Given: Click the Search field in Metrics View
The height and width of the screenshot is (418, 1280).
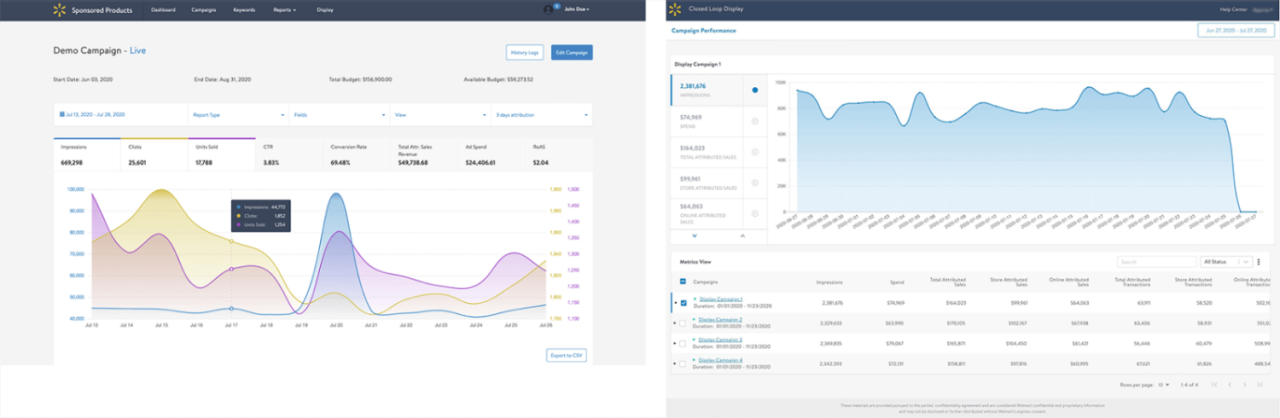Looking at the screenshot, I should [x=1157, y=262].
